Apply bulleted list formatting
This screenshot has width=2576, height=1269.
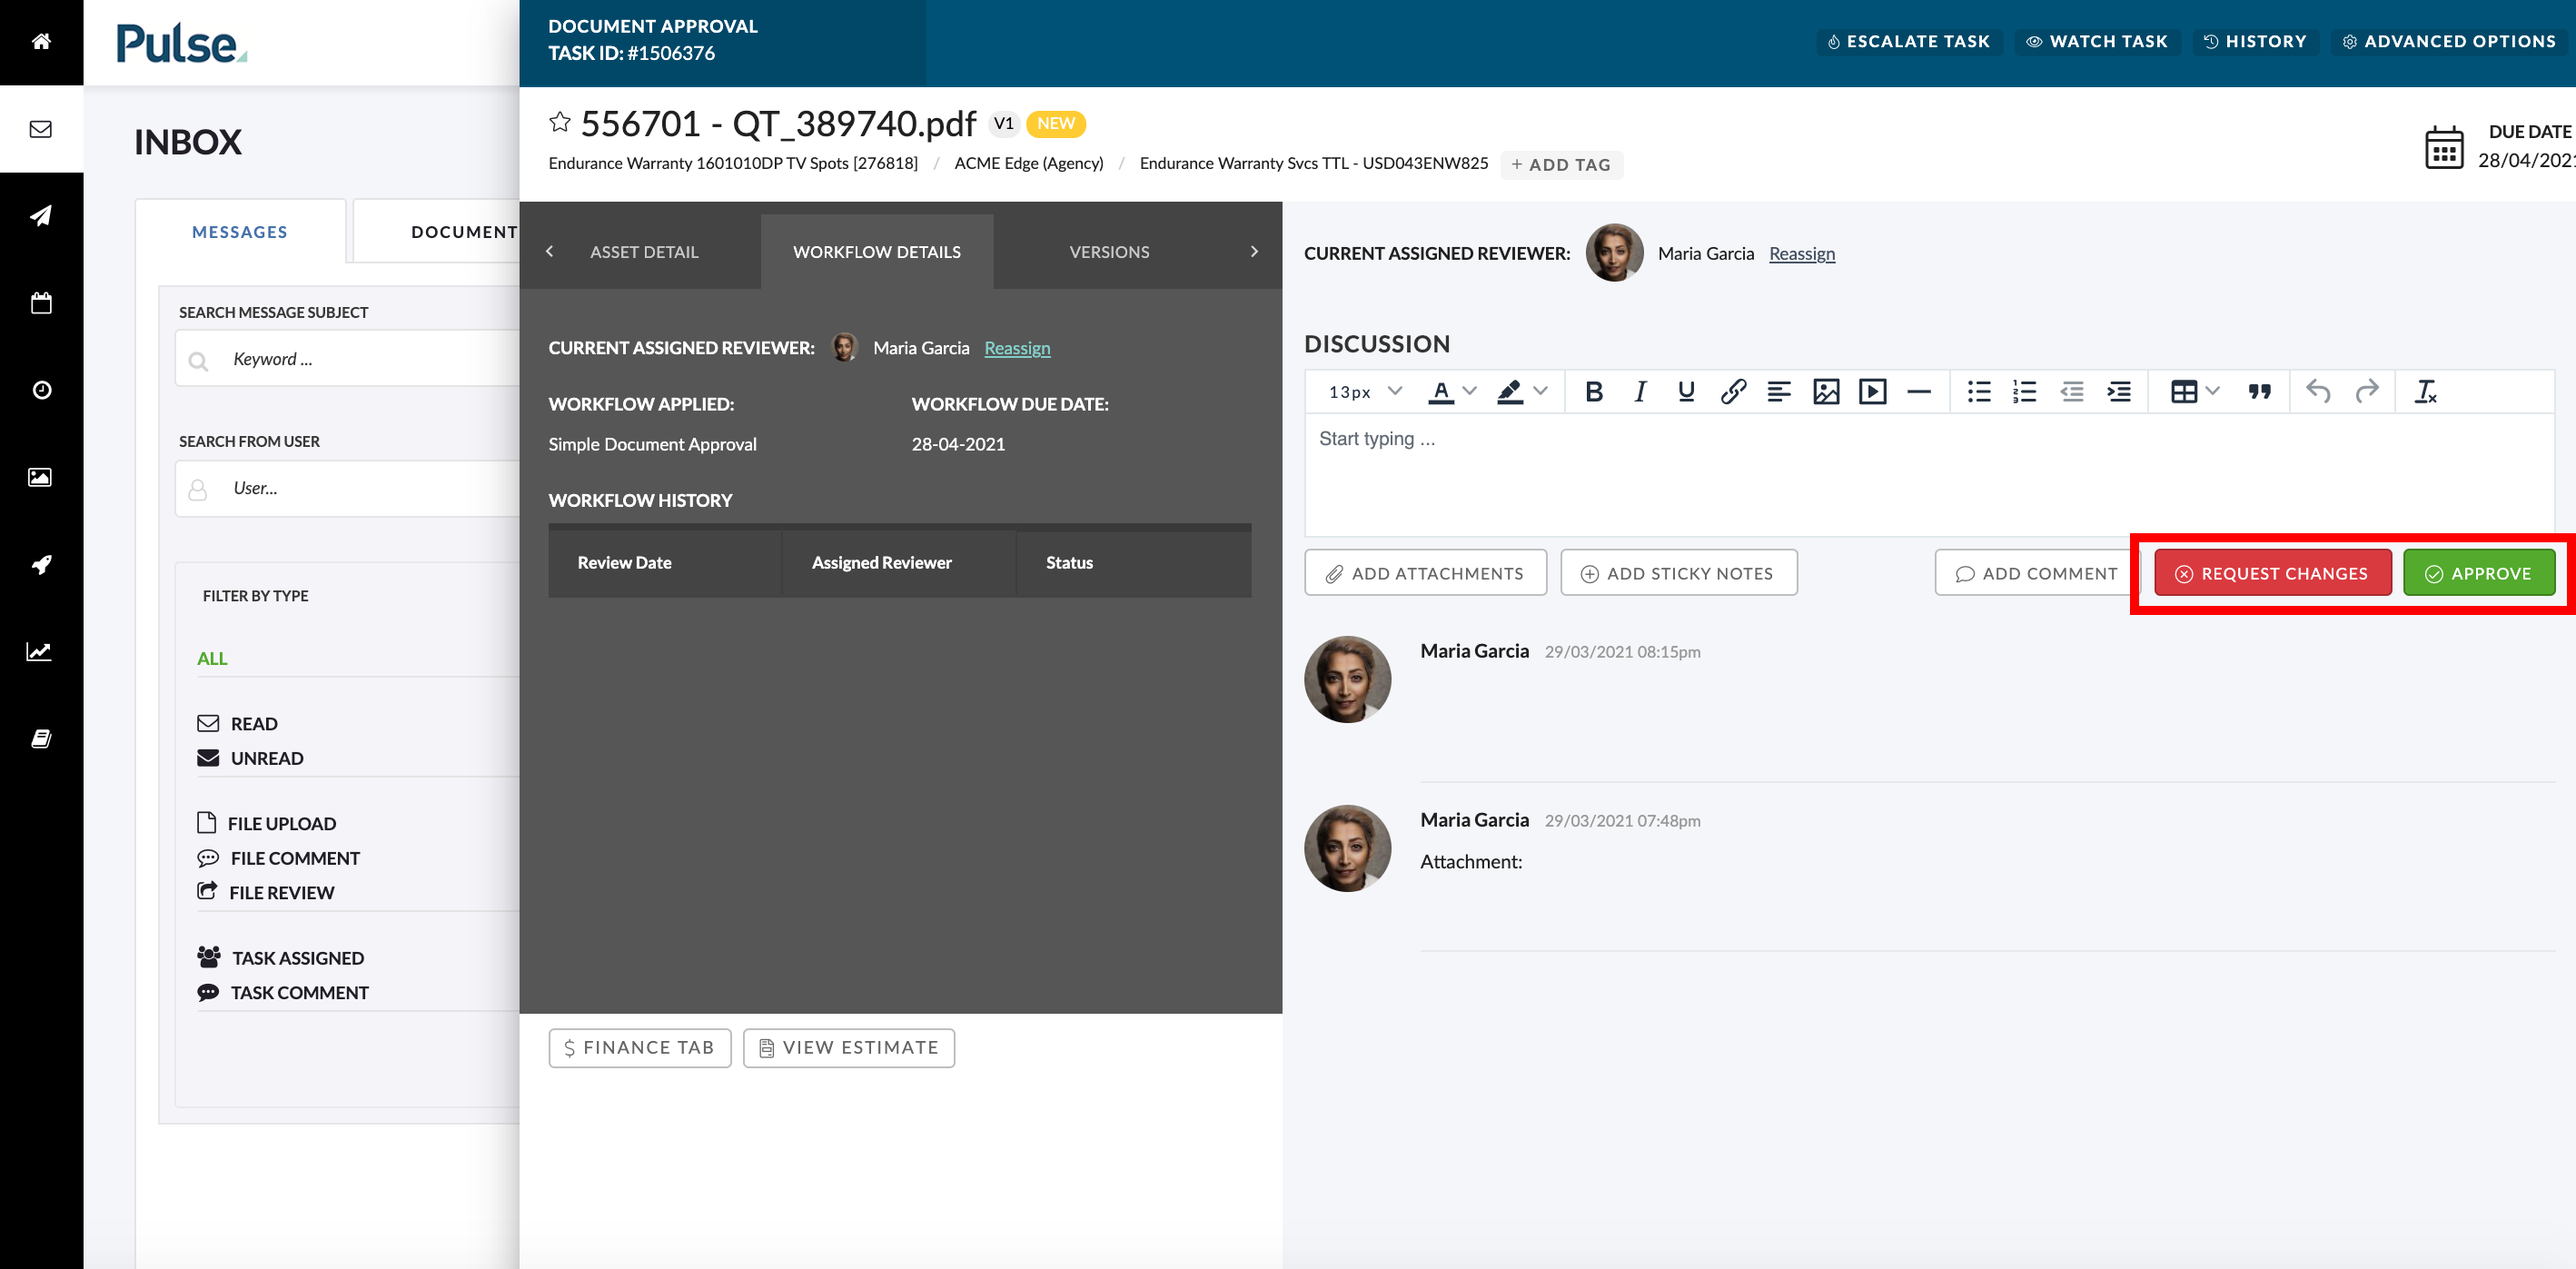pyautogui.click(x=1979, y=392)
